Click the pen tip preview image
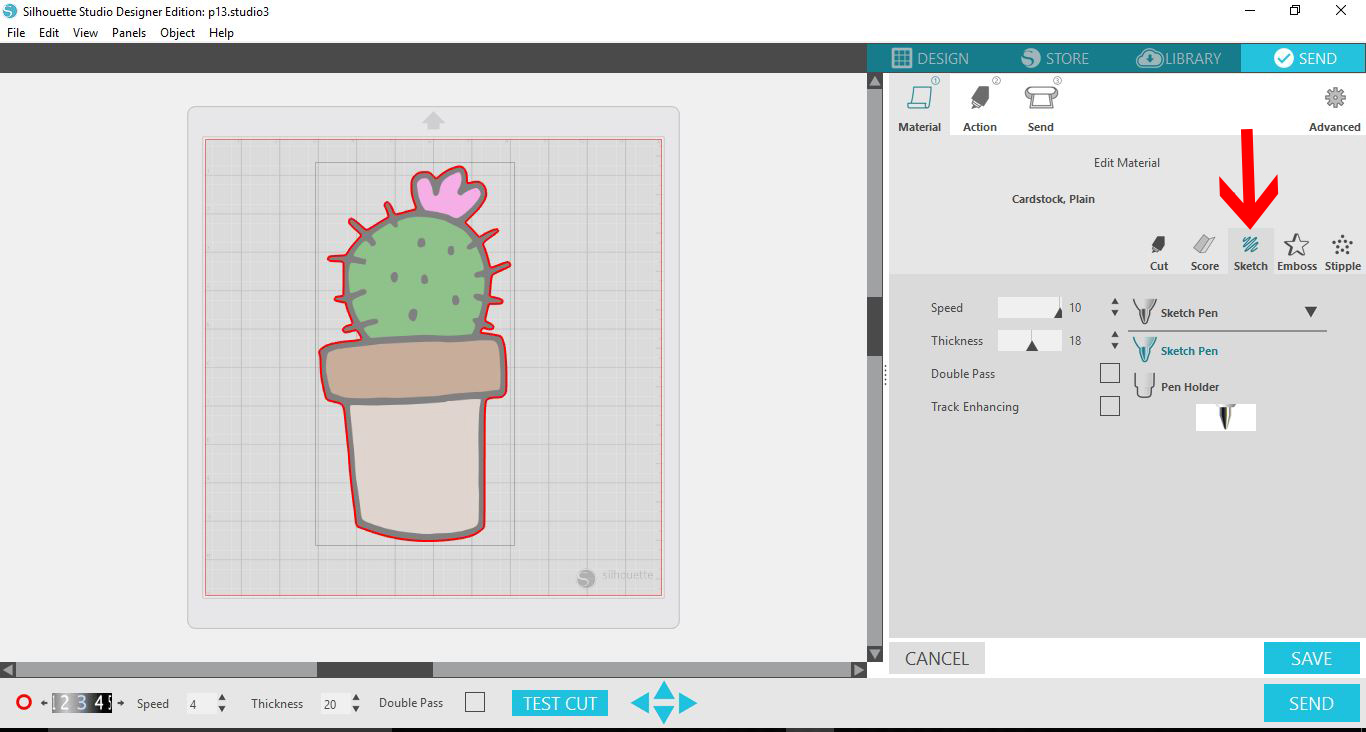Screen dimensions: 1366x732 tap(1225, 417)
